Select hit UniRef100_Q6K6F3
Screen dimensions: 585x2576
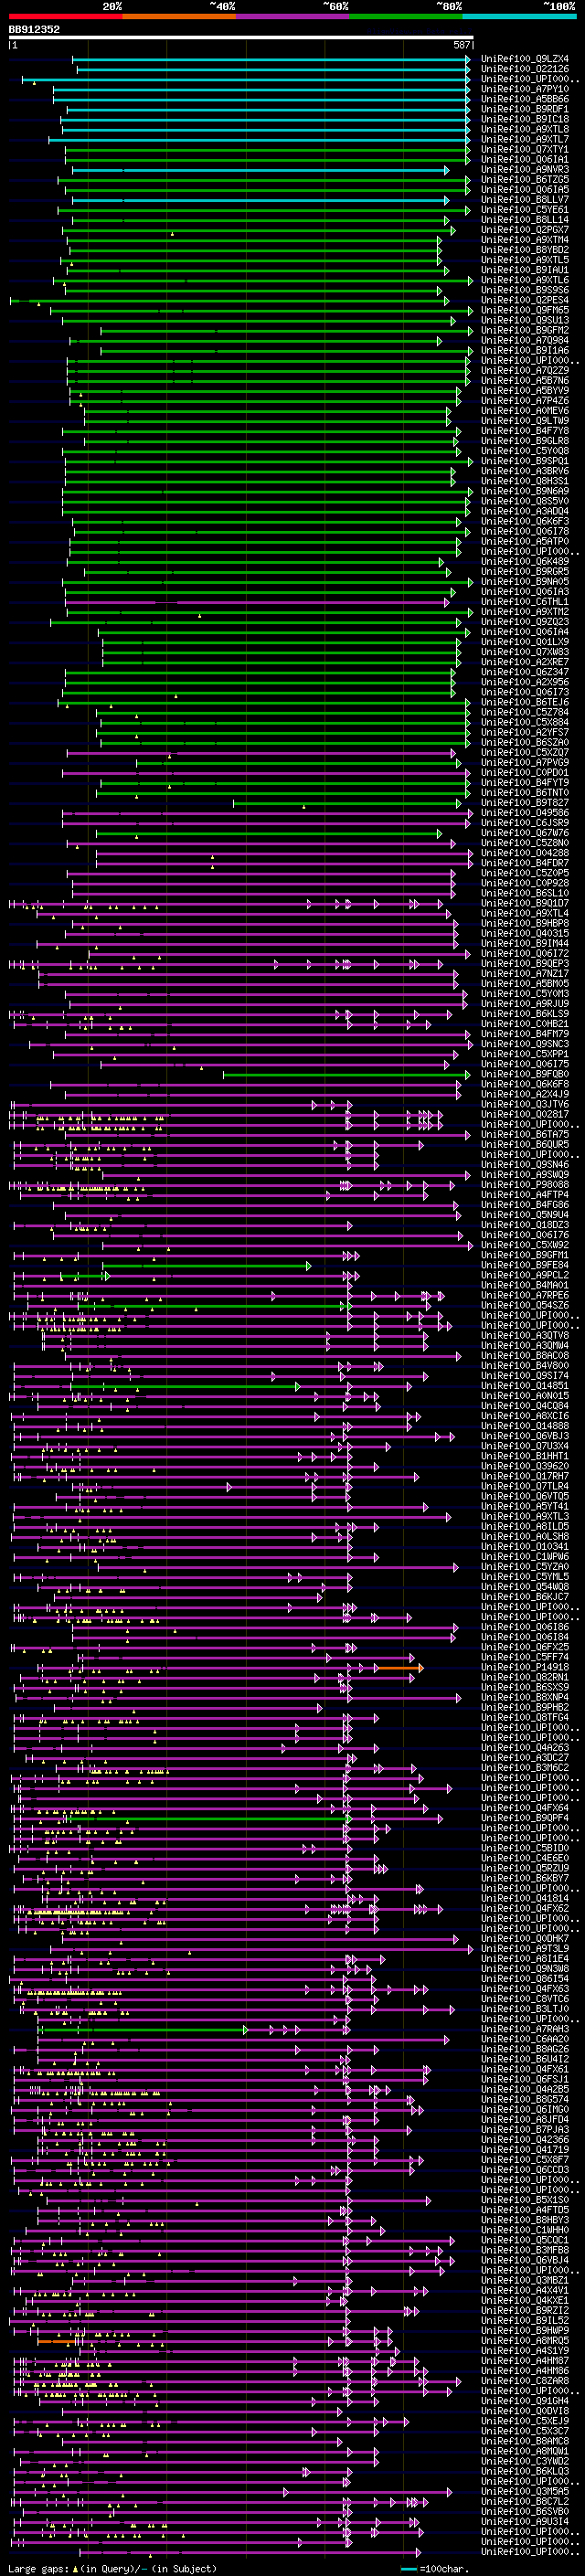pos(525,521)
